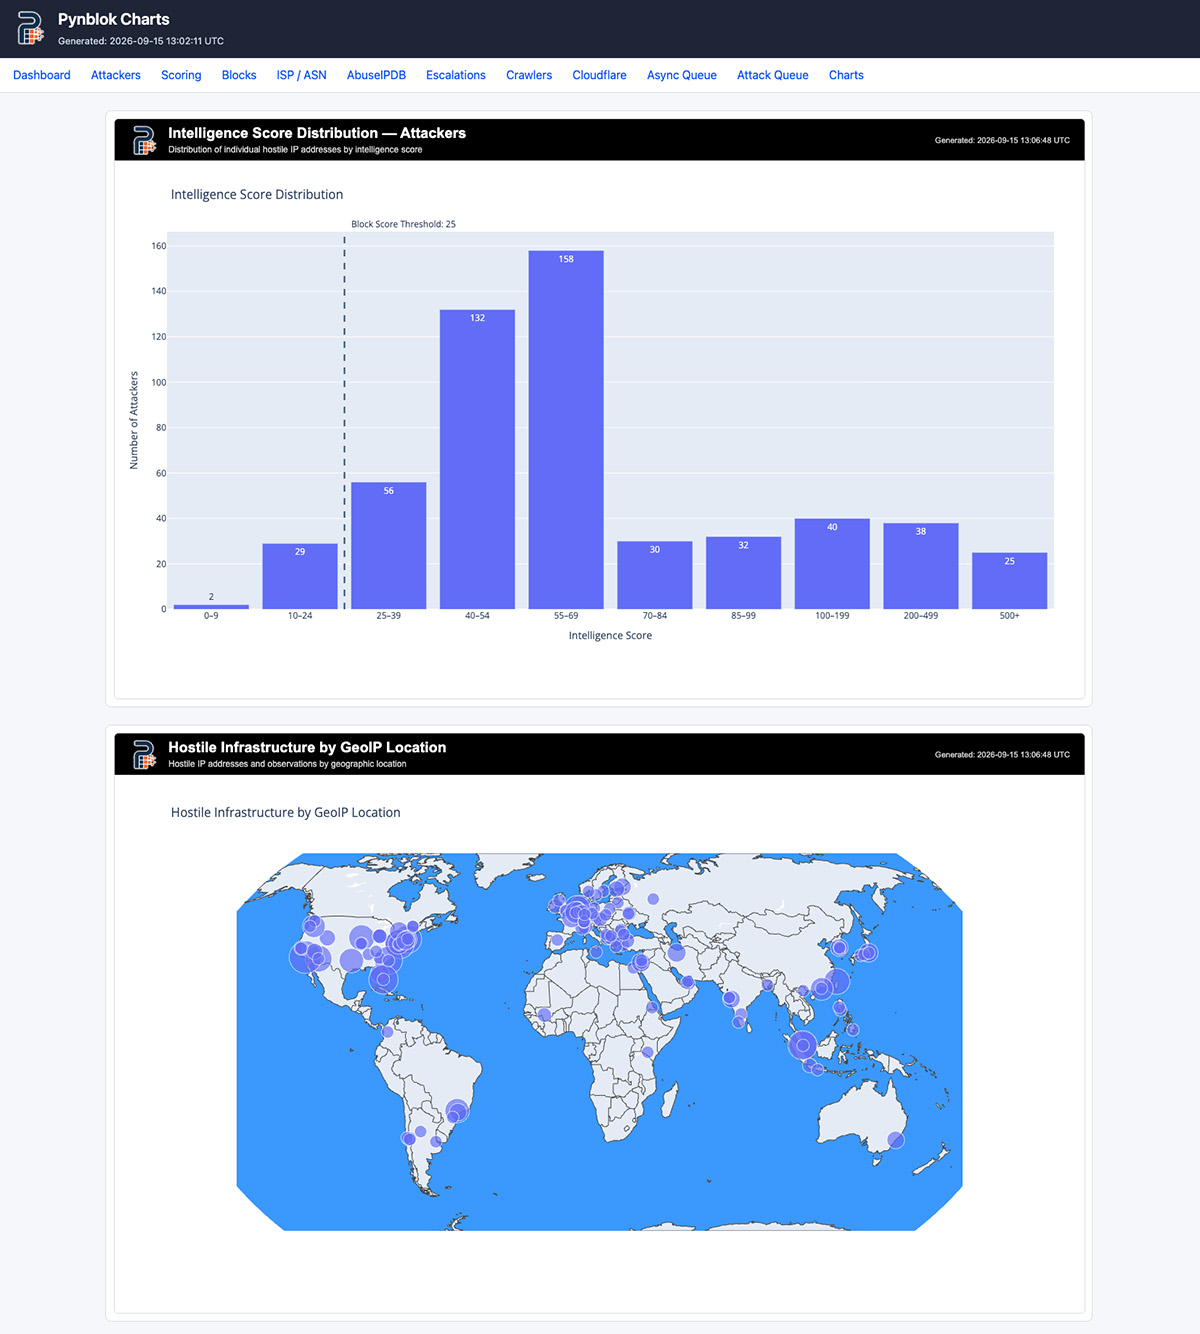Click the 'Pynblok Charts' page heading
The image size is (1200, 1334).
(114, 19)
